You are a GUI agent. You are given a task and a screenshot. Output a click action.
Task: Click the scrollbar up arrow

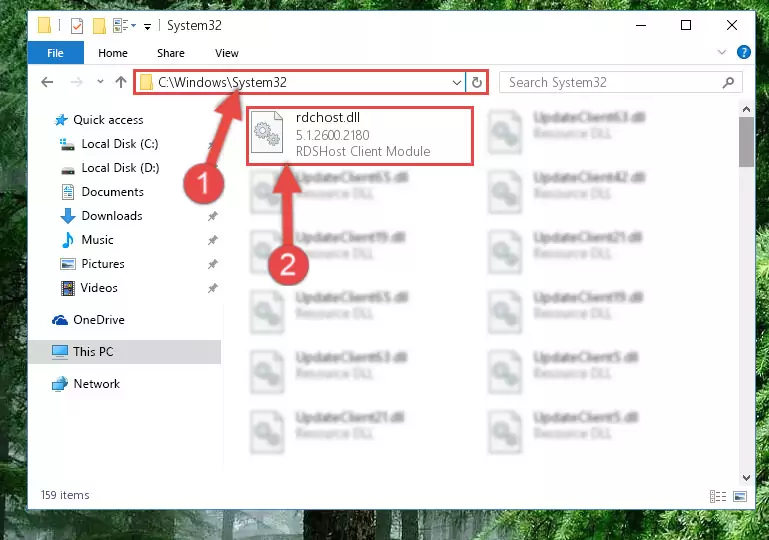click(x=746, y=109)
